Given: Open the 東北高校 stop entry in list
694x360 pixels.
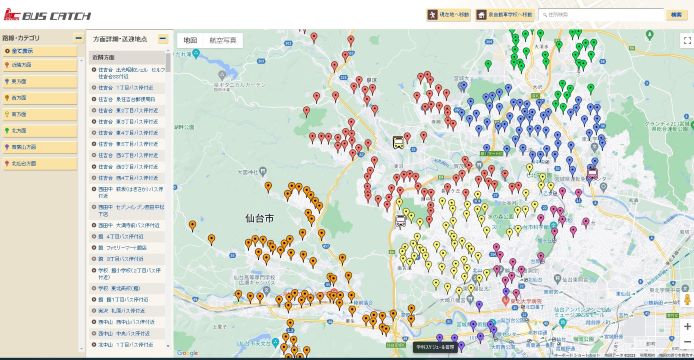Looking at the screenshot, I should pyautogui.click(x=127, y=288).
